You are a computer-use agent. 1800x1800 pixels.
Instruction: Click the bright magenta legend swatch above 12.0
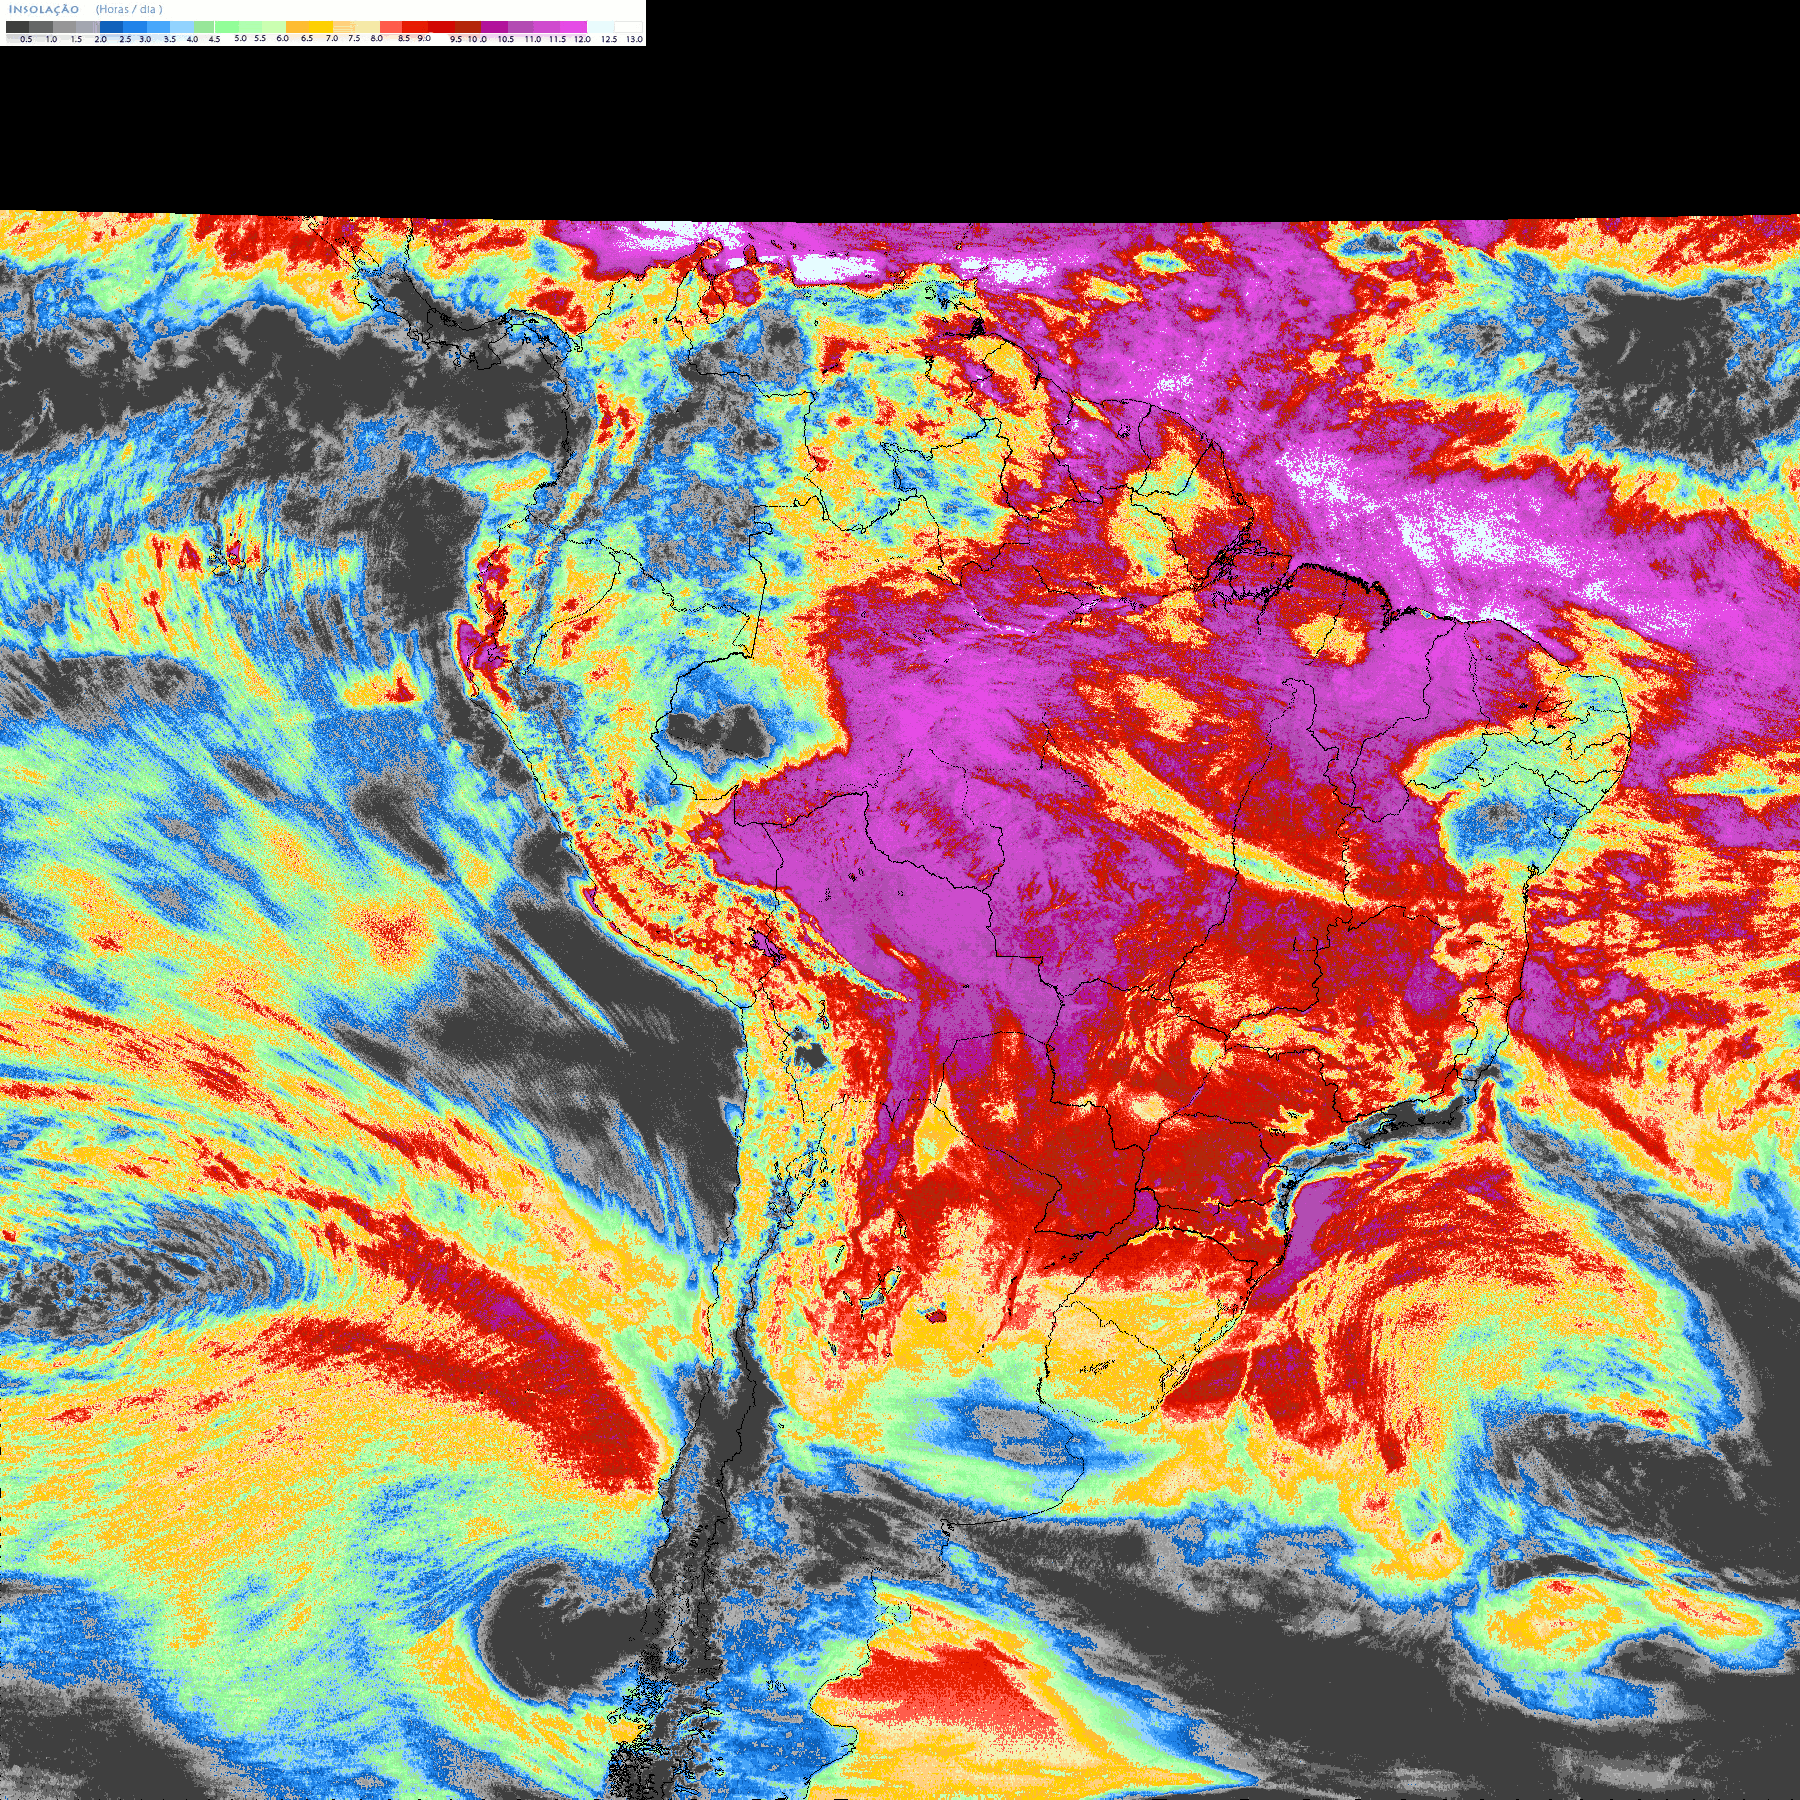pos(573,27)
